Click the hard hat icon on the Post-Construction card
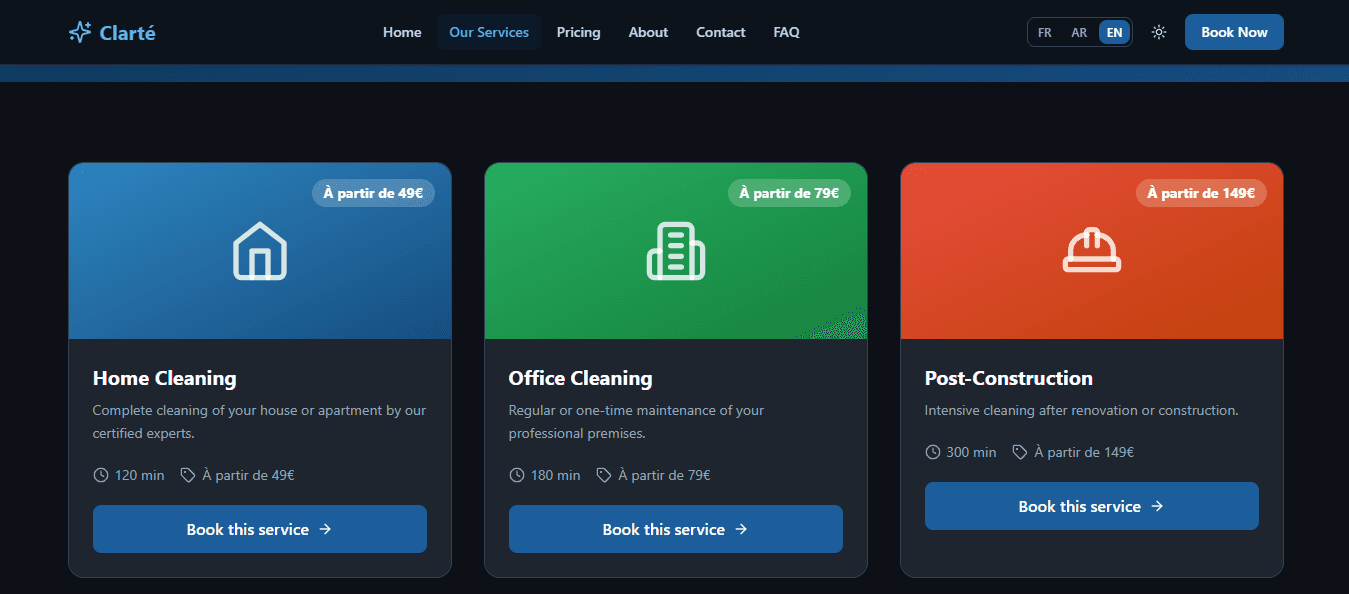The height and width of the screenshot is (594, 1349). [1092, 250]
